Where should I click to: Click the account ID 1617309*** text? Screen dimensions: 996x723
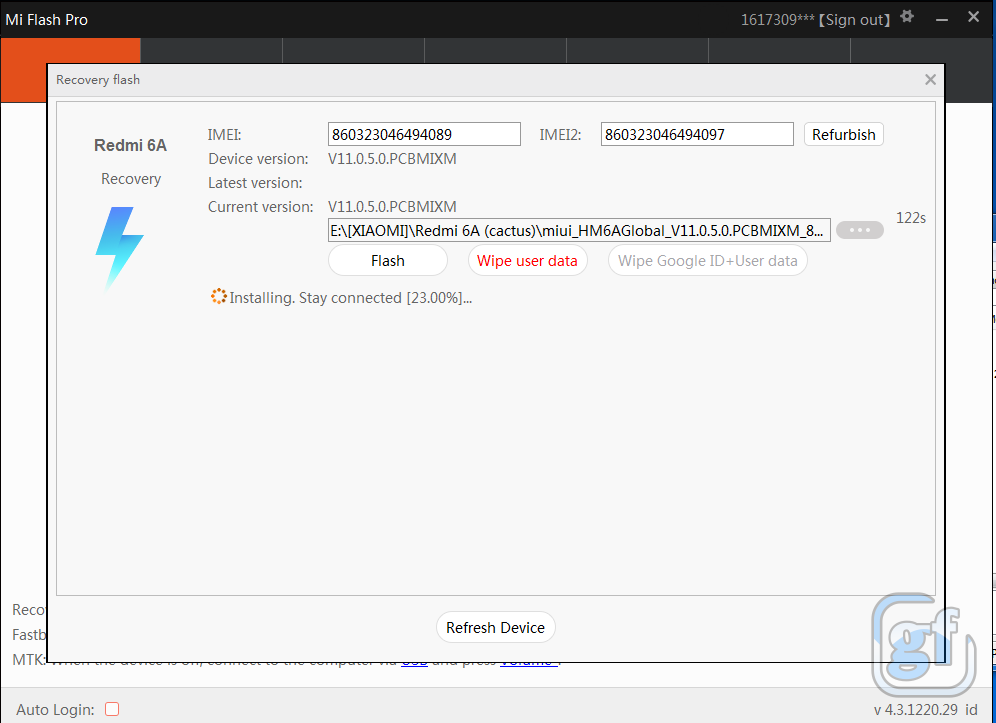click(x=777, y=20)
